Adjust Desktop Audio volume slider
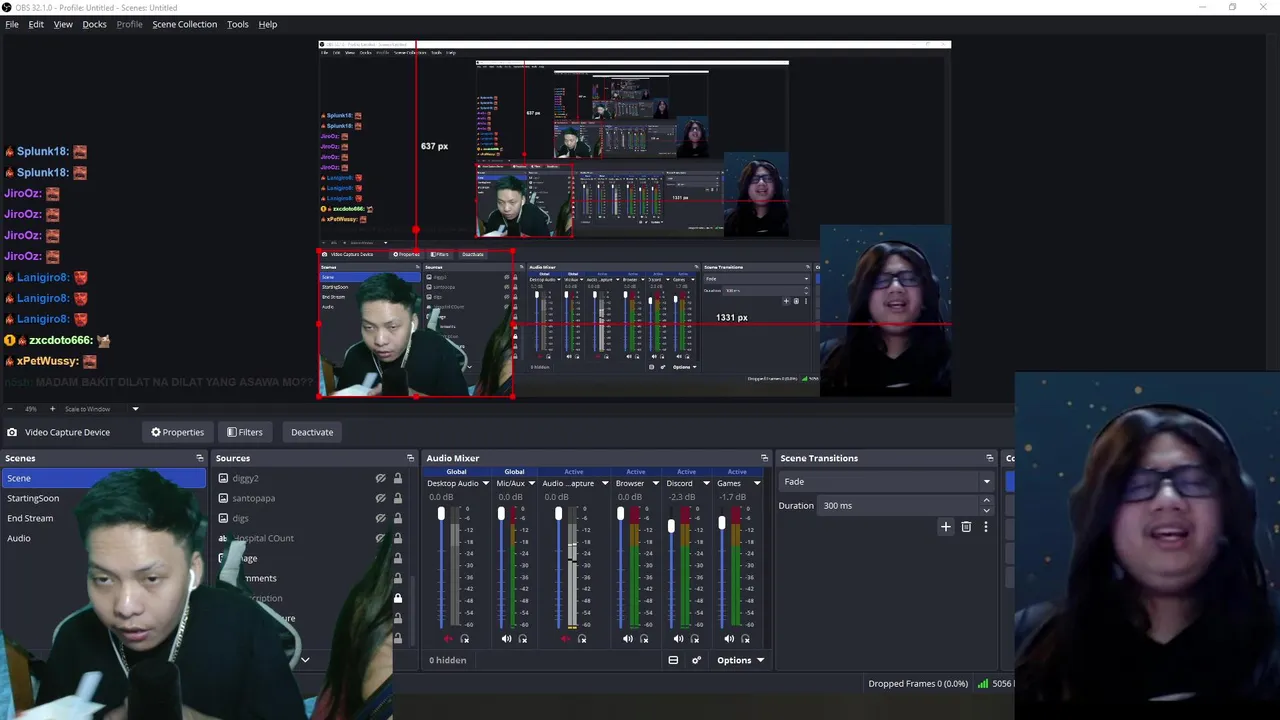Screen dimensions: 1280x720 [441, 514]
